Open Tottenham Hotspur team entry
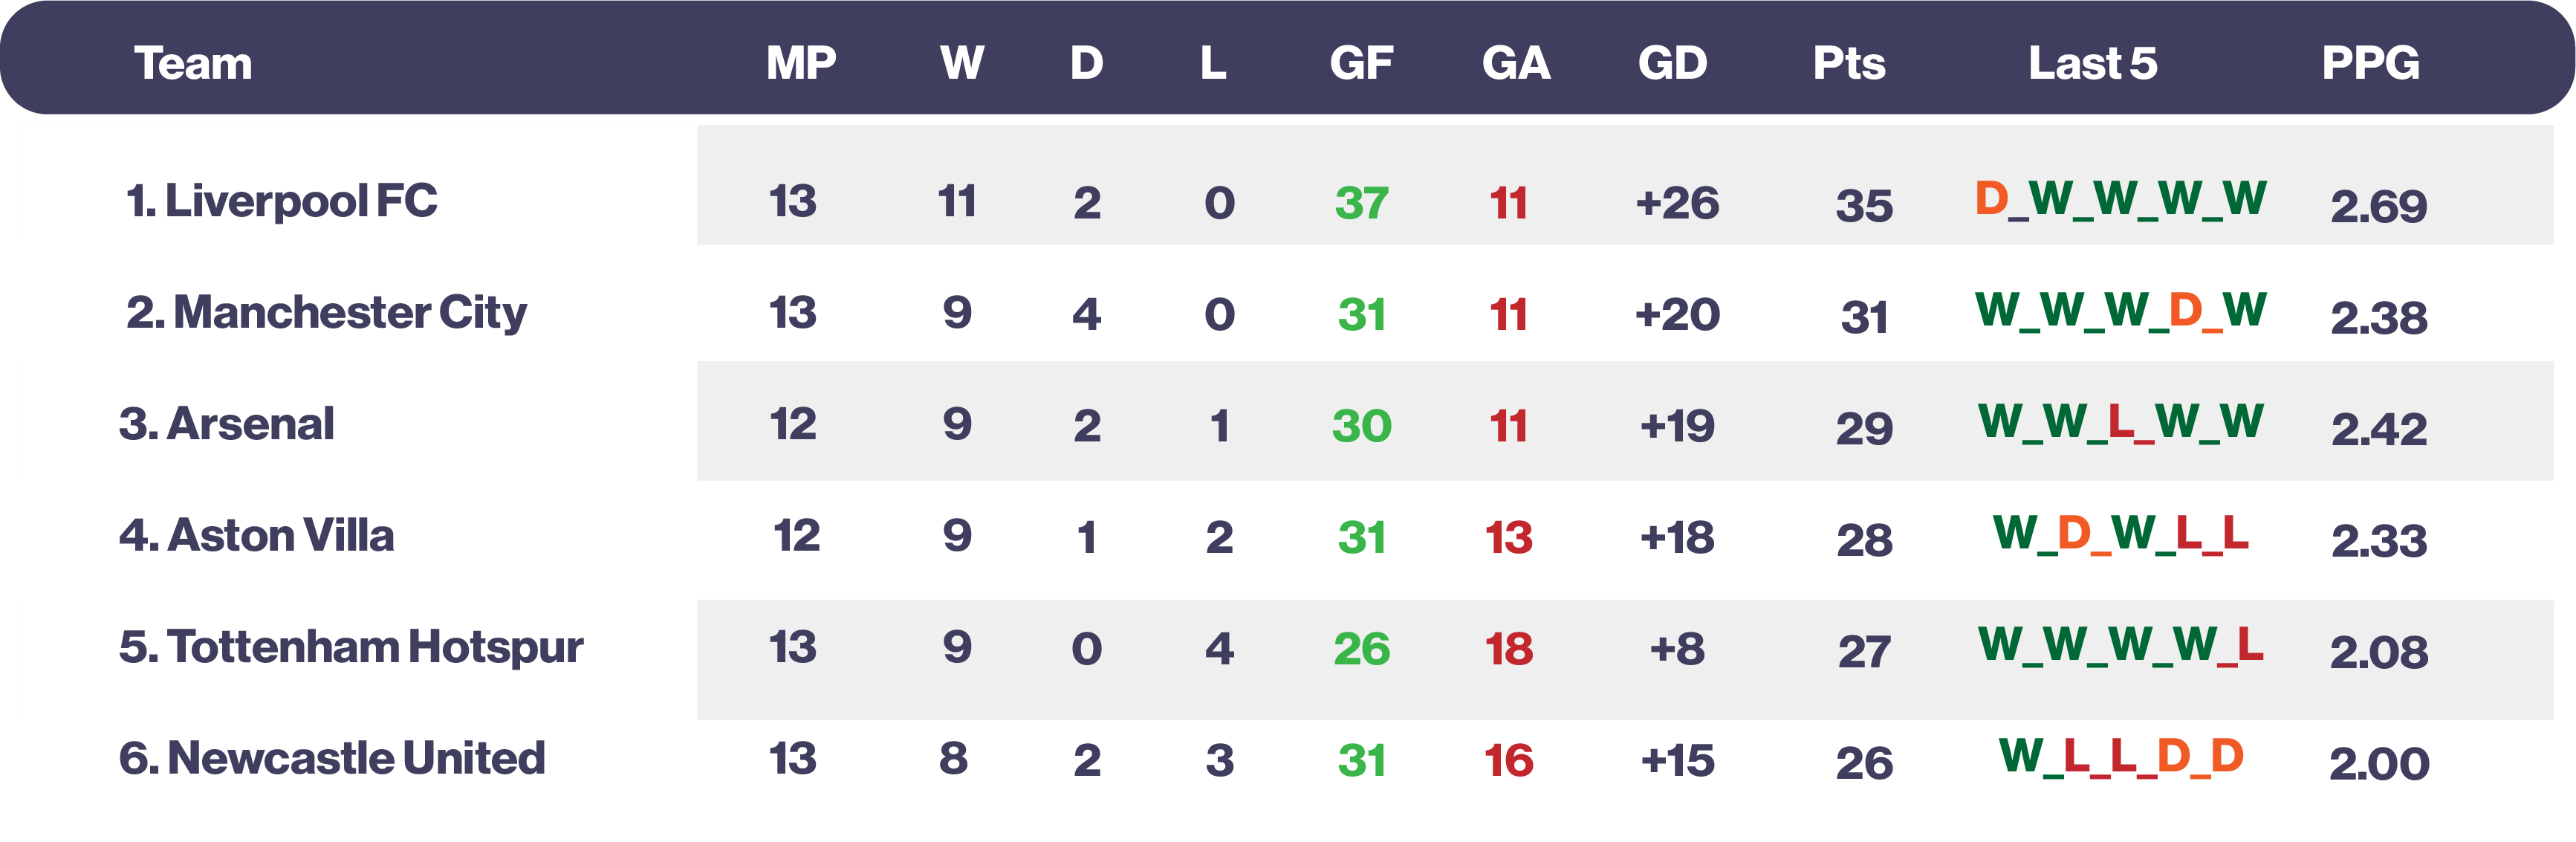2576x842 pixels. (351, 647)
